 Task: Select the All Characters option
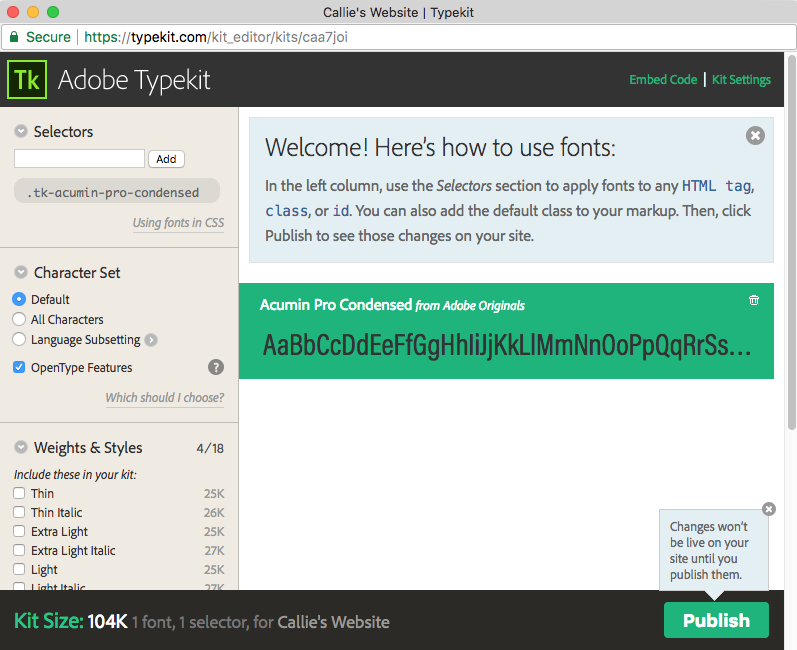click(19, 319)
